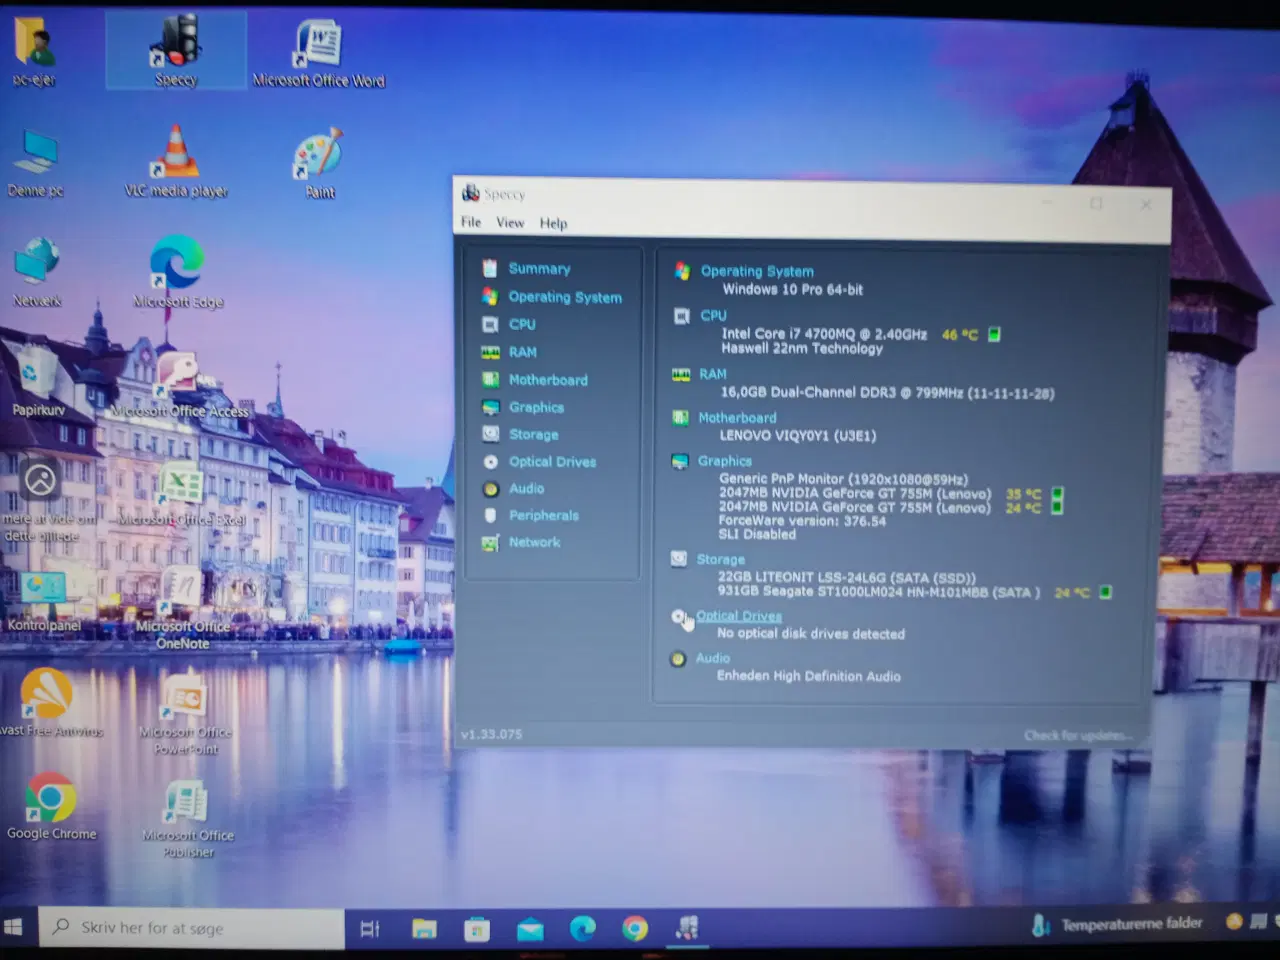Click the Windows 10 Pro 64-bit text
Image resolution: width=1280 pixels, height=960 pixels.
tap(793, 290)
